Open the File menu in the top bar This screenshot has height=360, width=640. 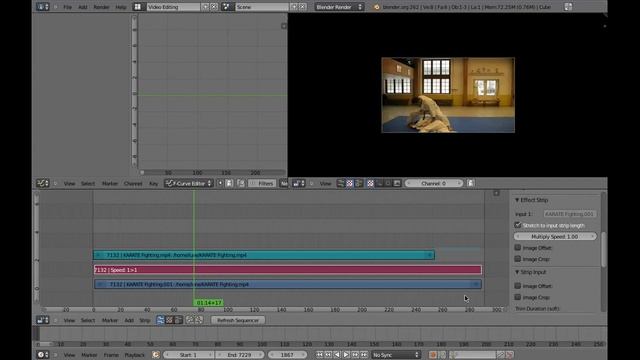click(x=67, y=7)
